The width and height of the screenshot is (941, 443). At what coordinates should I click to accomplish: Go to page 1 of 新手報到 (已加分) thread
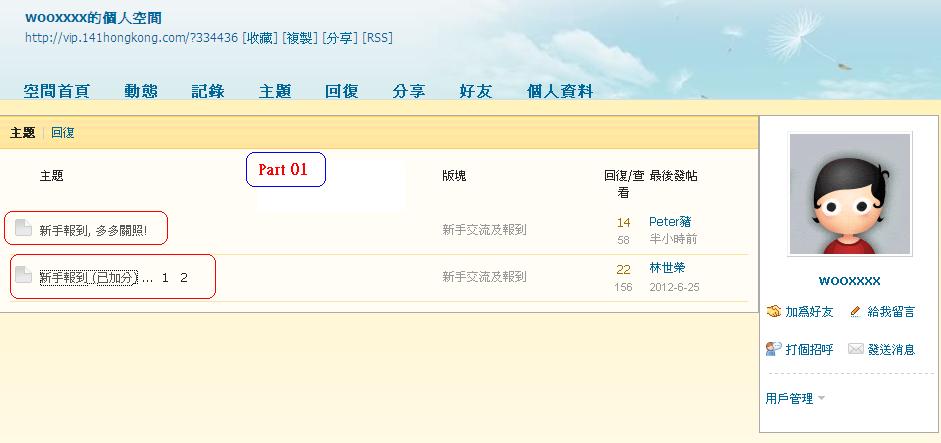[166, 278]
